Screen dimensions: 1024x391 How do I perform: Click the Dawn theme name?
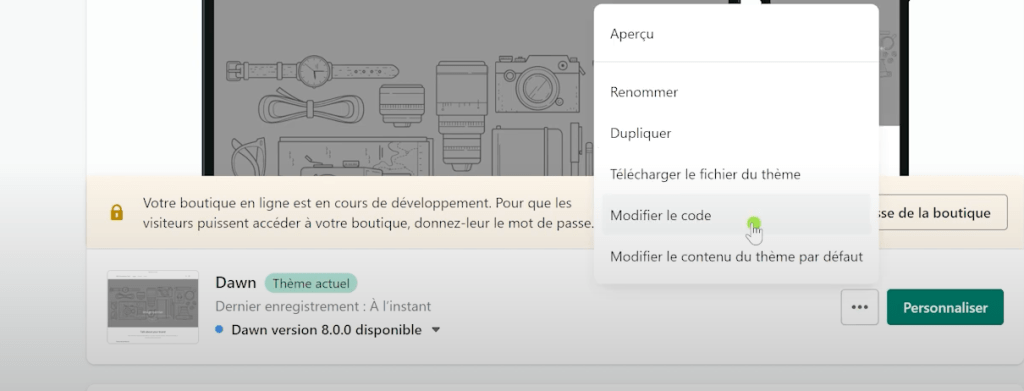click(x=236, y=283)
